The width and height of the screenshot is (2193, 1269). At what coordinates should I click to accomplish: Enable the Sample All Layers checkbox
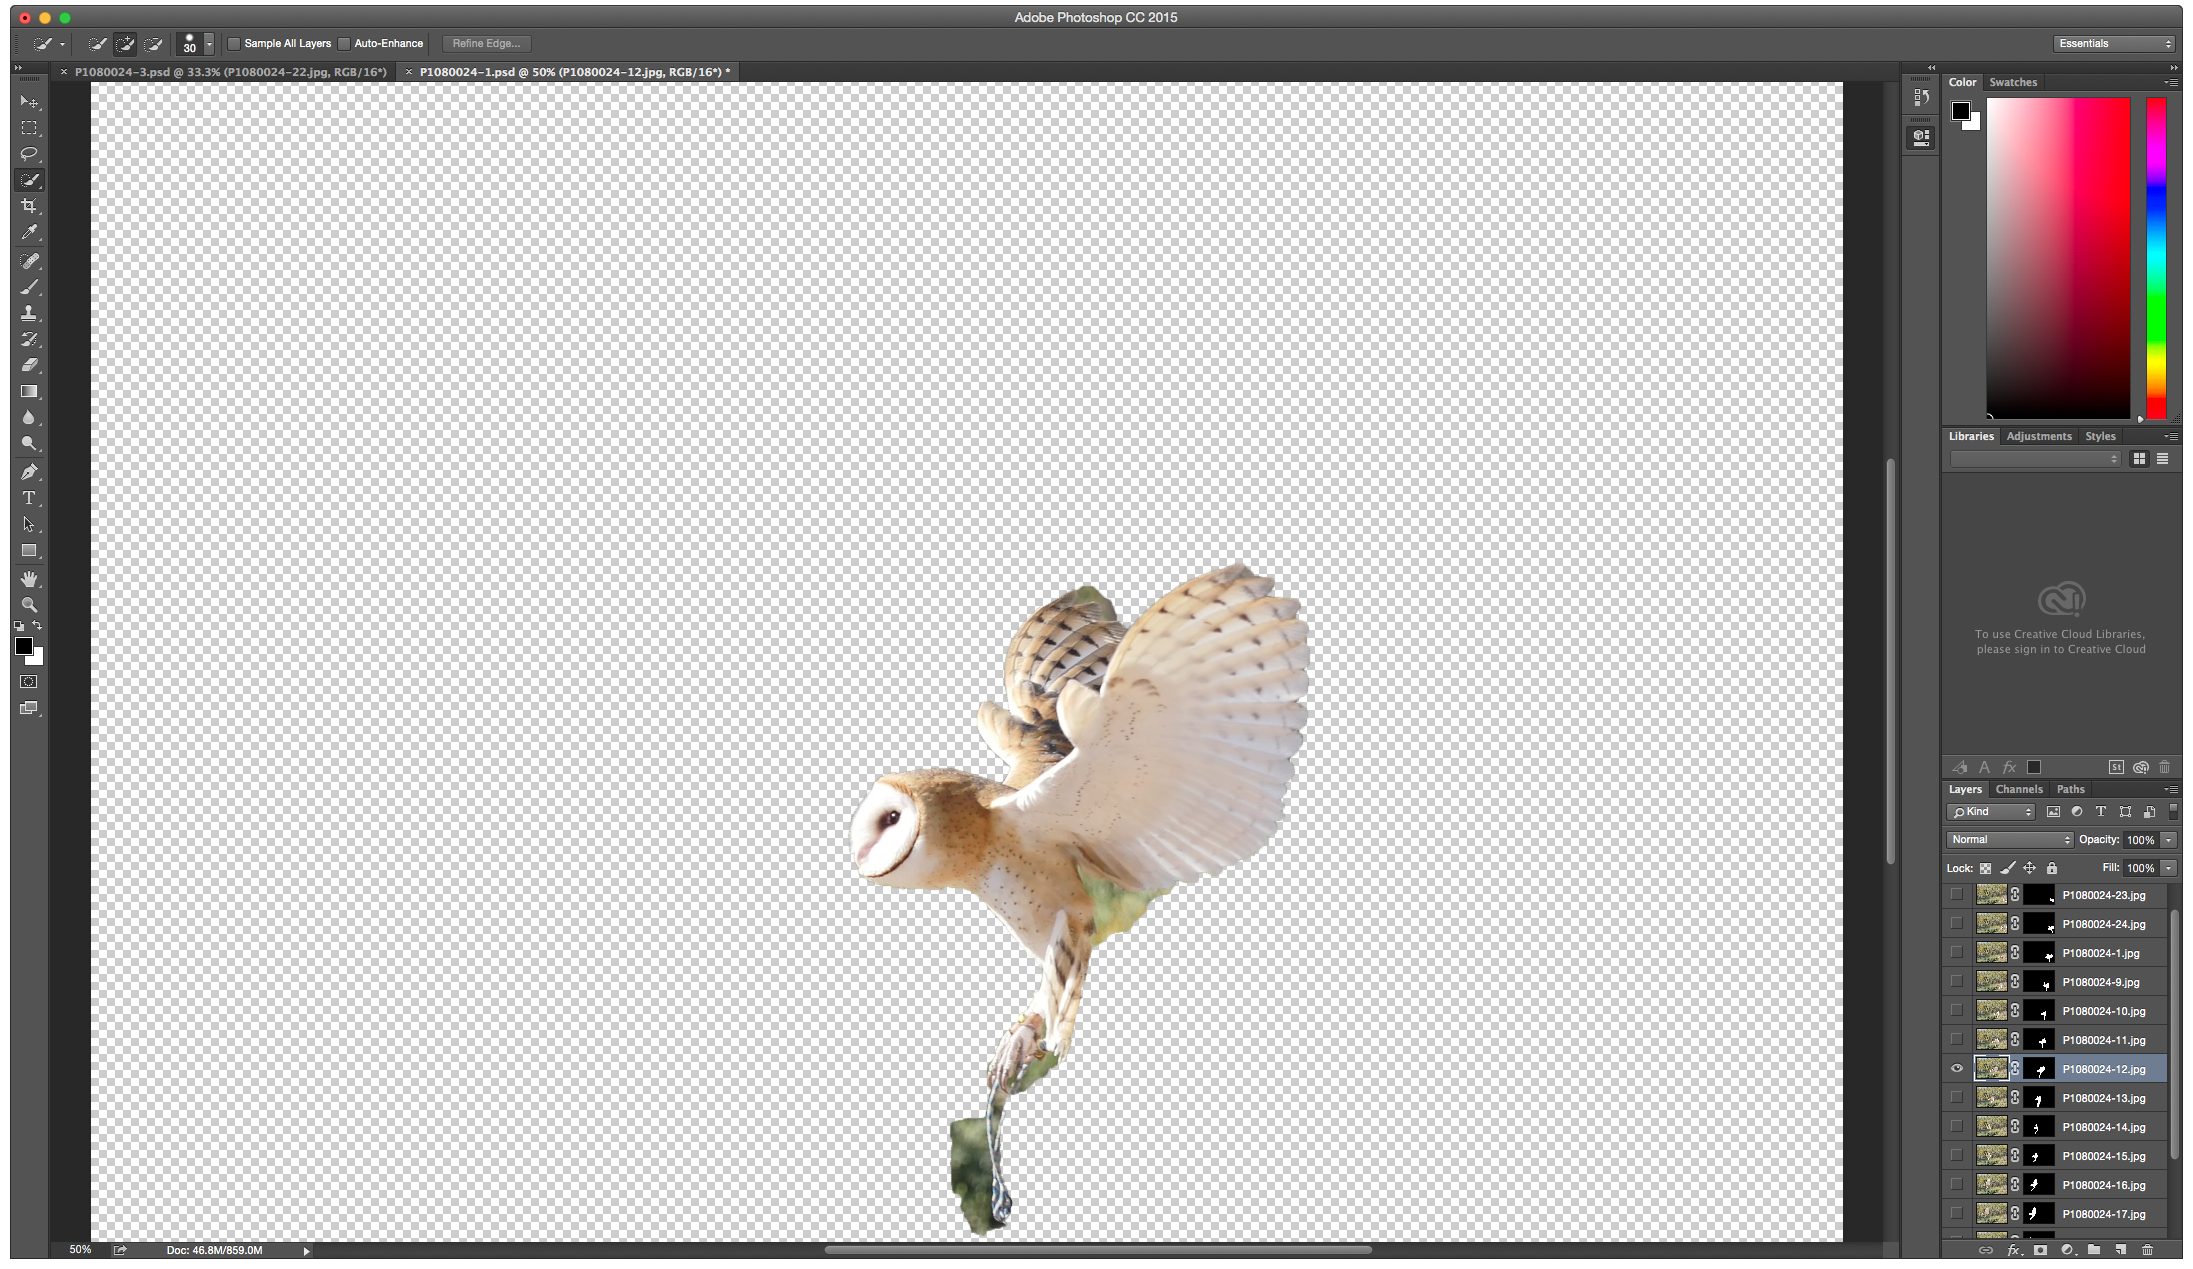pos(235,44)
